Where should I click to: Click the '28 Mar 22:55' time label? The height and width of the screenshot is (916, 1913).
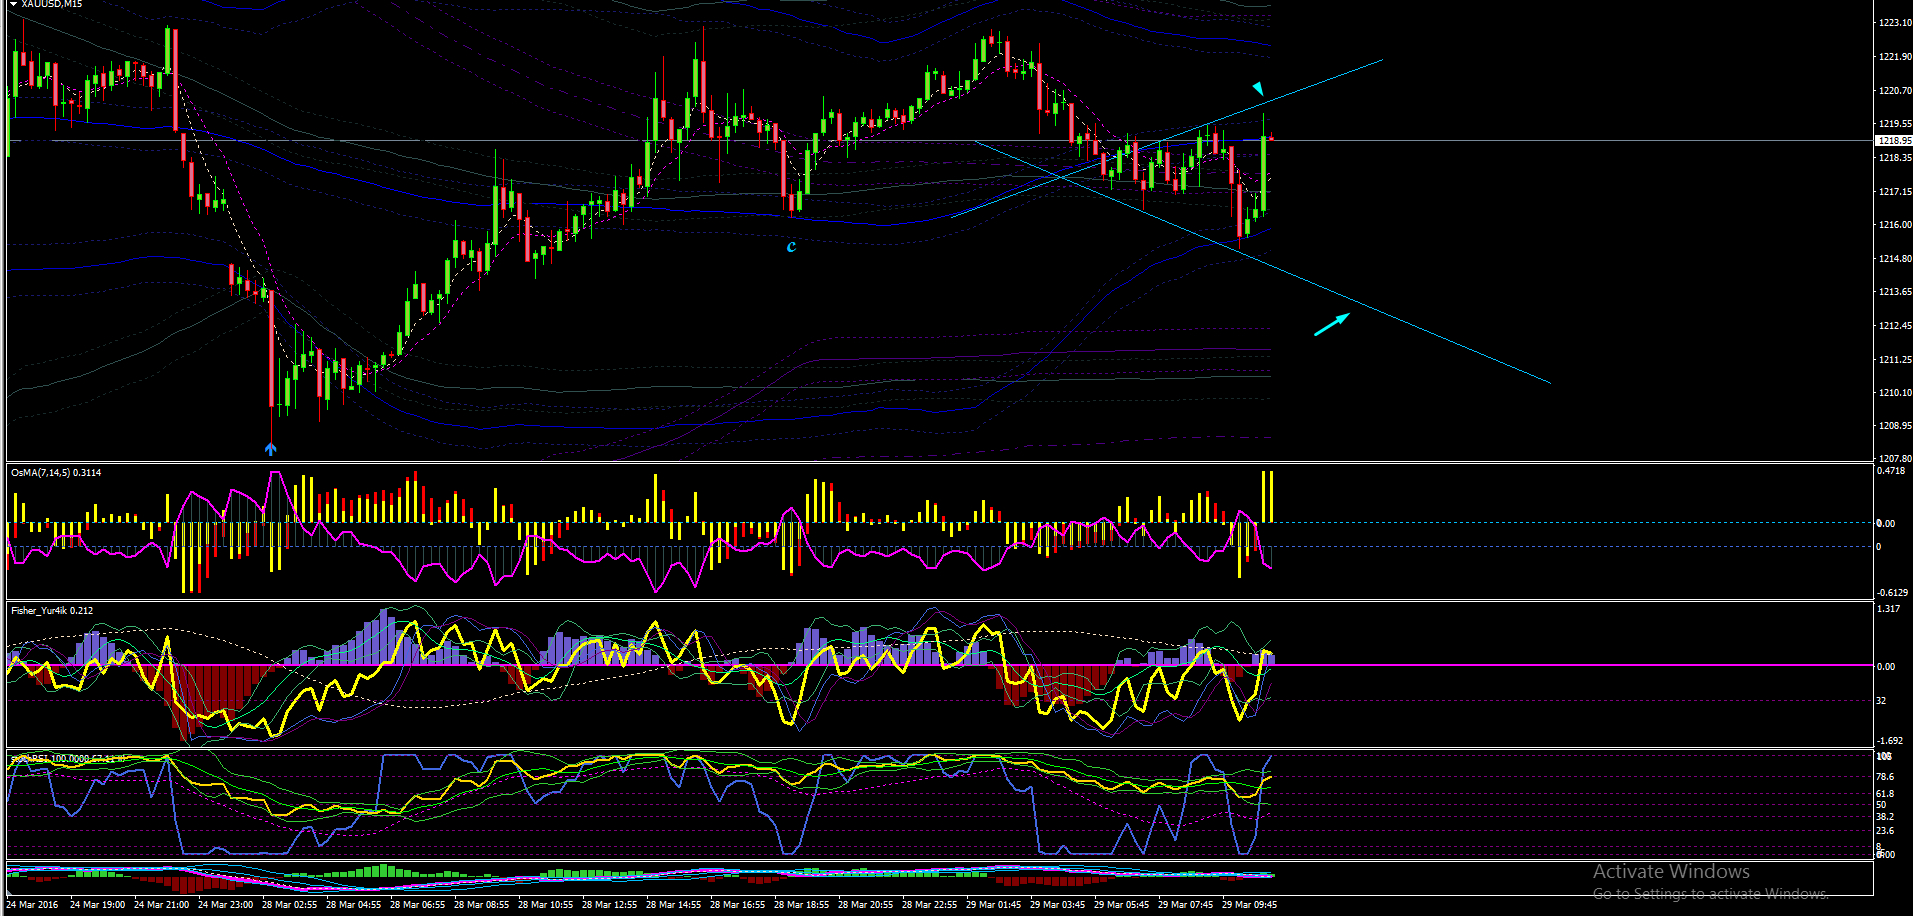tap(929, 905)
